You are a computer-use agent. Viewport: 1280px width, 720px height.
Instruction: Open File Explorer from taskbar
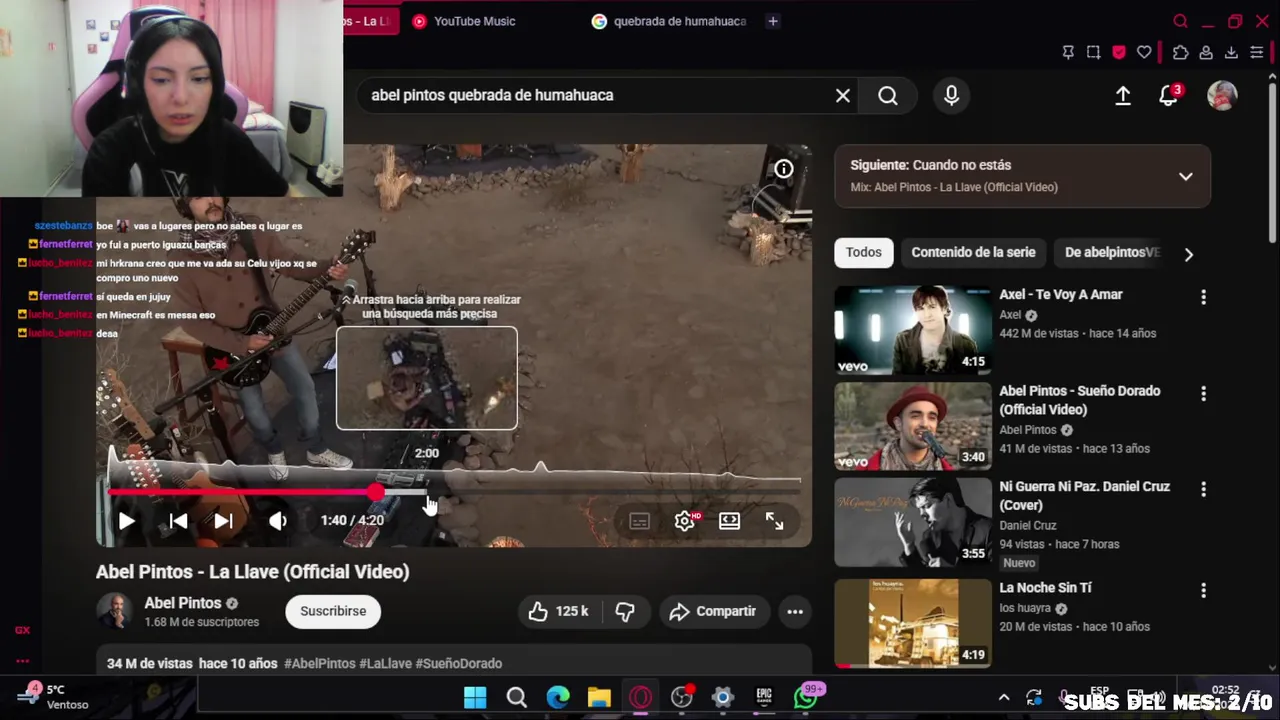tap(599, 697)
